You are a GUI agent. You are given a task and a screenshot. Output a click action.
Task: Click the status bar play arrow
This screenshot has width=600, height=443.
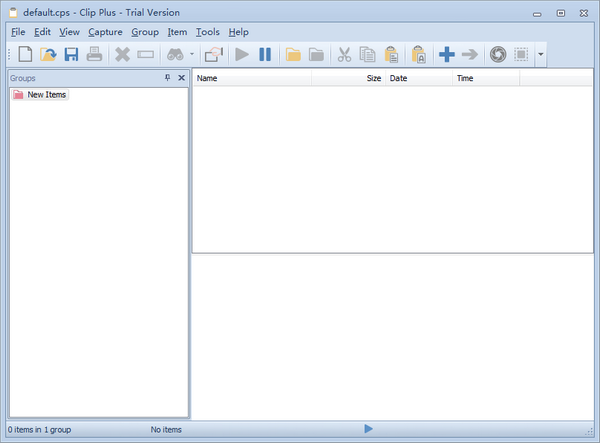tap(368, 429)
